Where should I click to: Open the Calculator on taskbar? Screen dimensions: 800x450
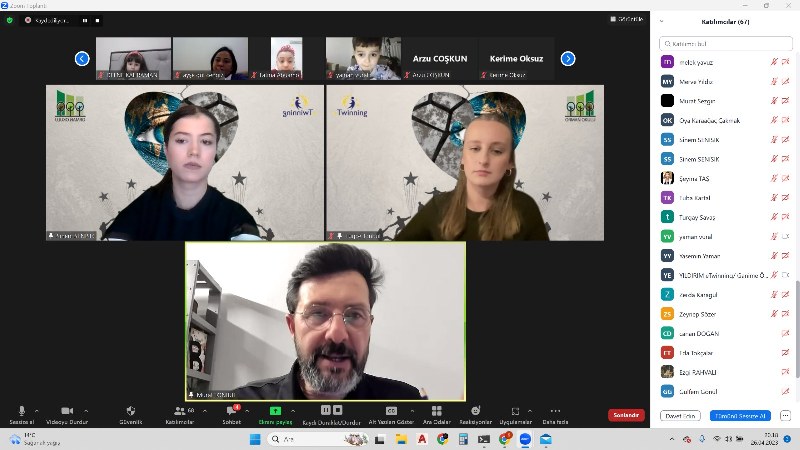463,439
